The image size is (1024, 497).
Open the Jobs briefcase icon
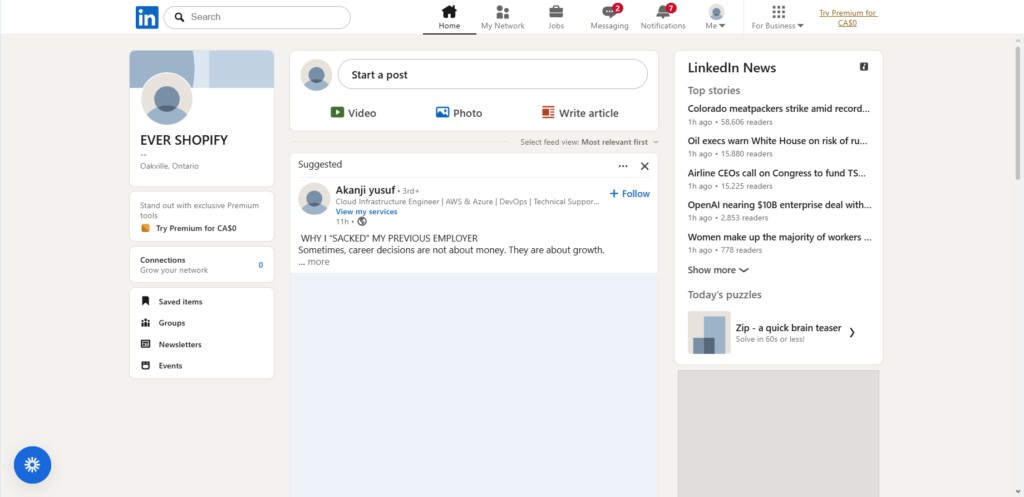tap(556, 13)
